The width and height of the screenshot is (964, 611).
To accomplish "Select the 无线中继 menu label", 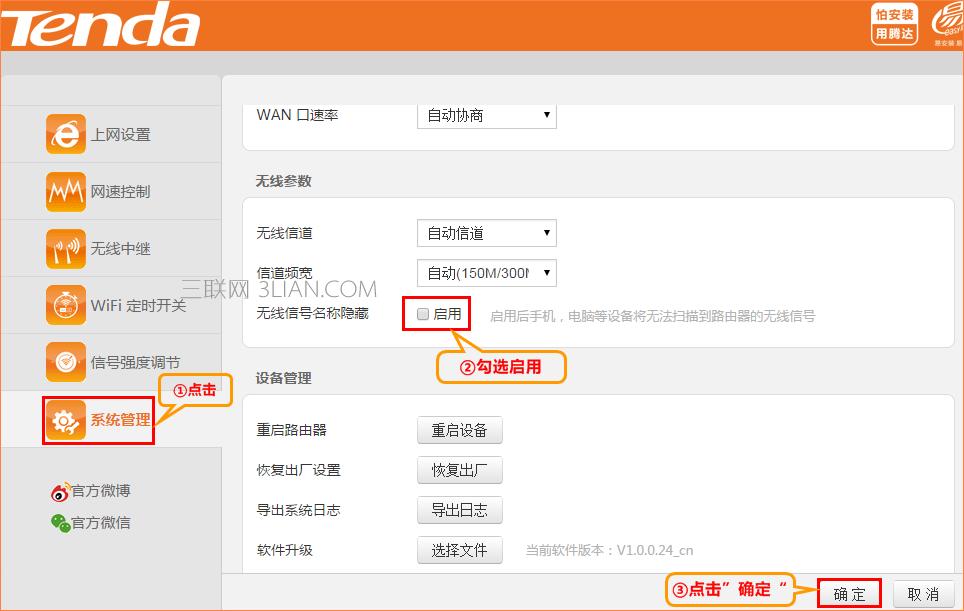I will pyautogui.click(x=120, y=249).
